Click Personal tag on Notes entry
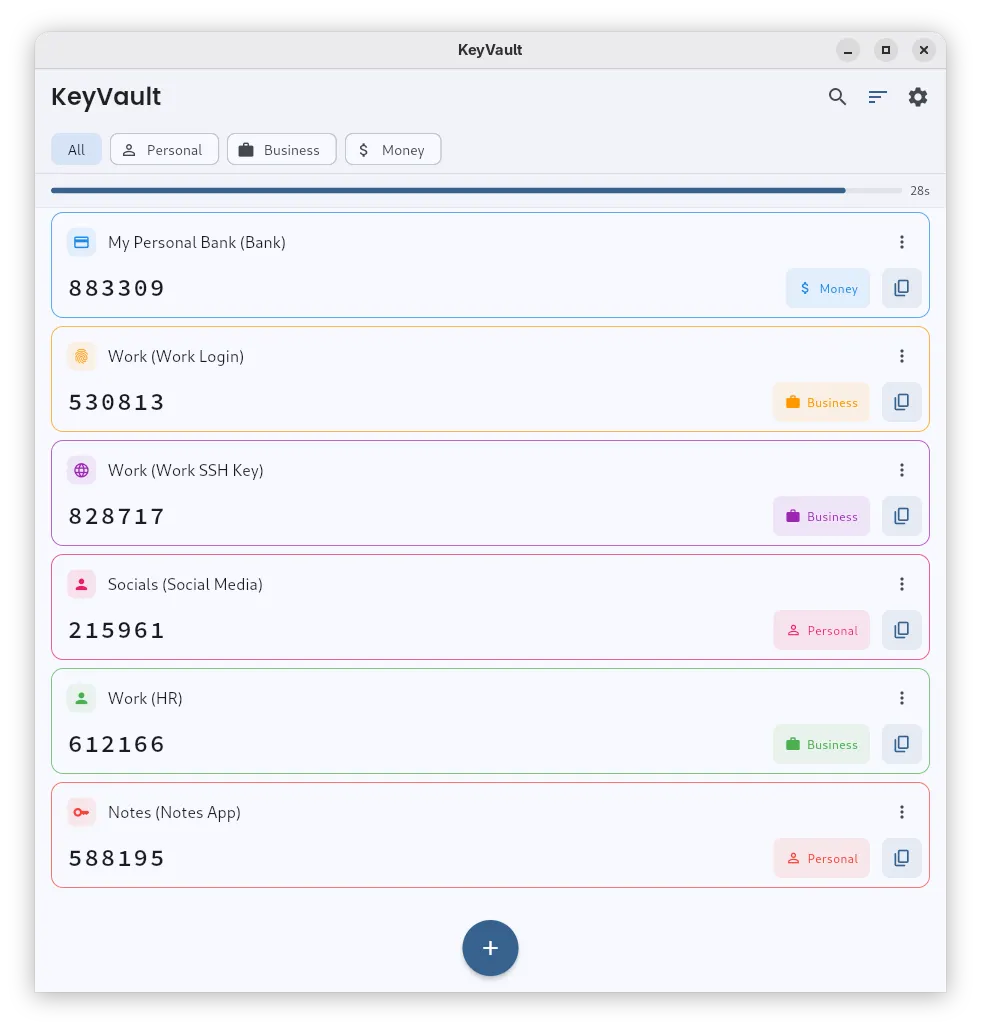The height and width of the screenshot is (1030, 981). [821, 858]
